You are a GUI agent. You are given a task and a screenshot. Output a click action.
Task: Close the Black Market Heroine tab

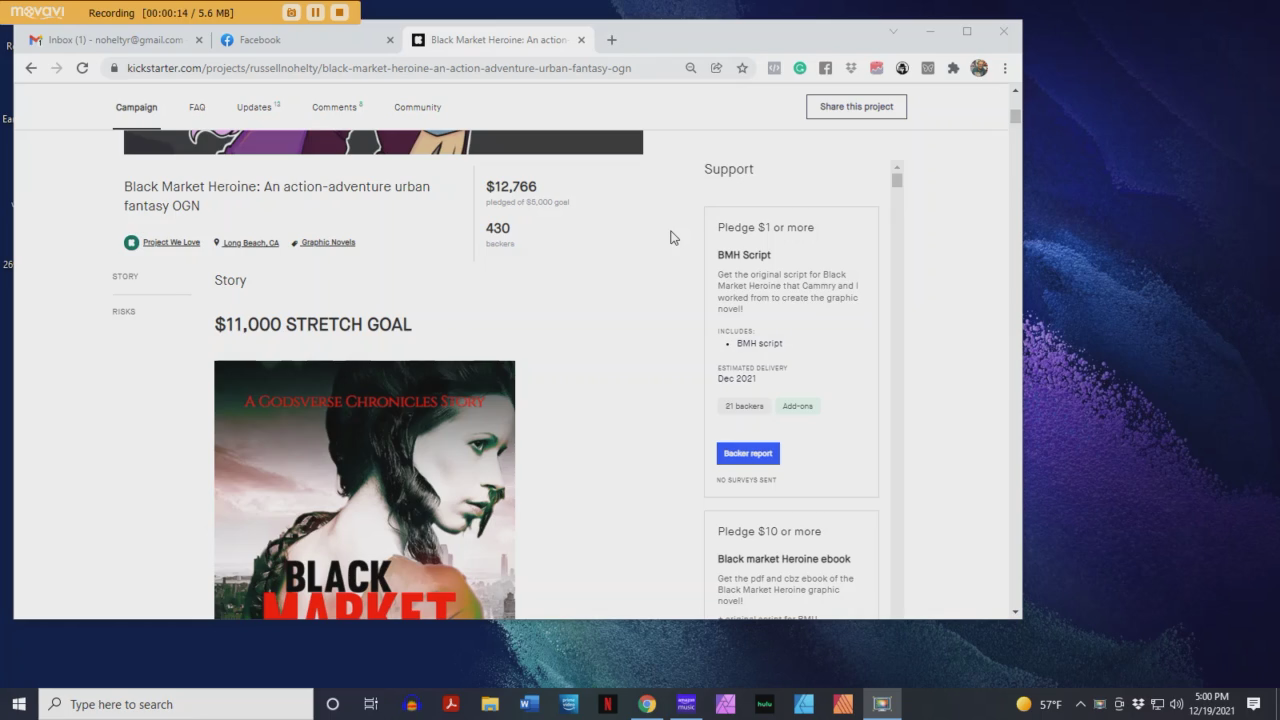(x=581, y=40)
